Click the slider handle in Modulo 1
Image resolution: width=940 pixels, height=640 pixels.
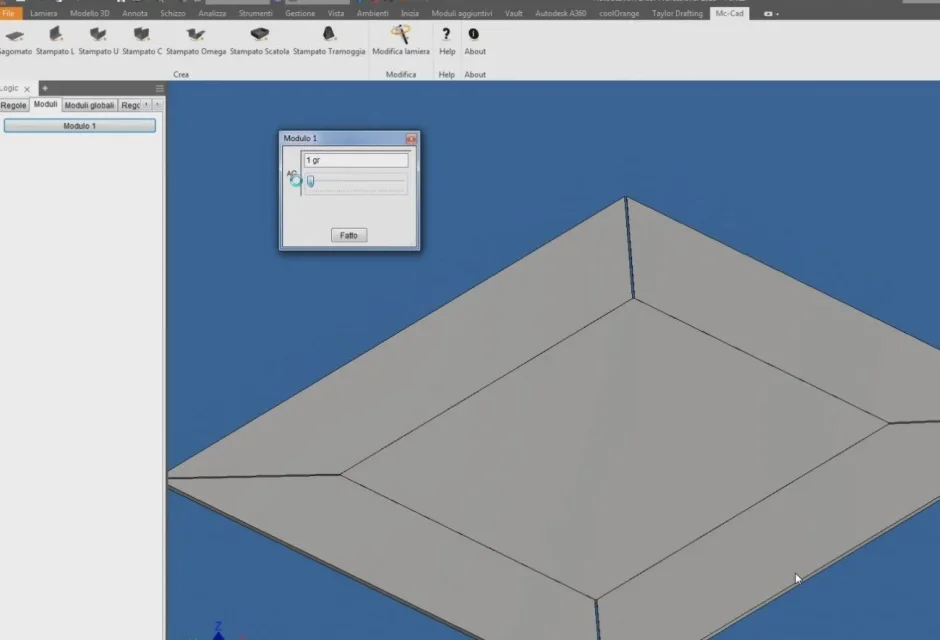click(x=311, y=181)
